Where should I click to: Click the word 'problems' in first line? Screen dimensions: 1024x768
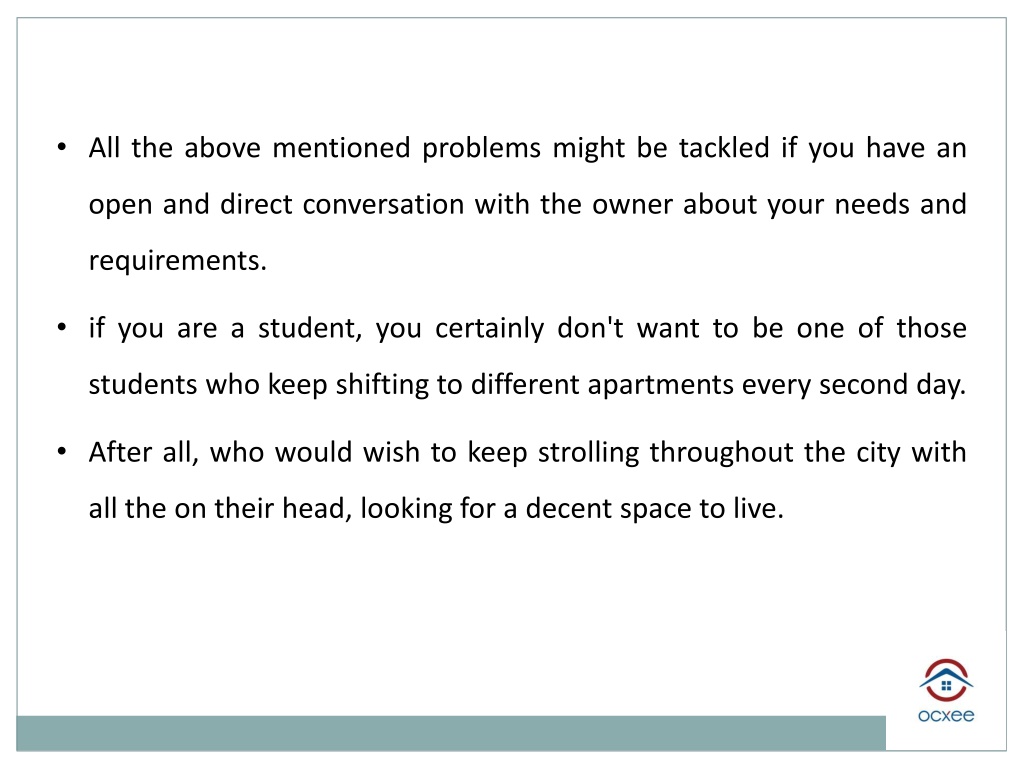pos(481,149)
